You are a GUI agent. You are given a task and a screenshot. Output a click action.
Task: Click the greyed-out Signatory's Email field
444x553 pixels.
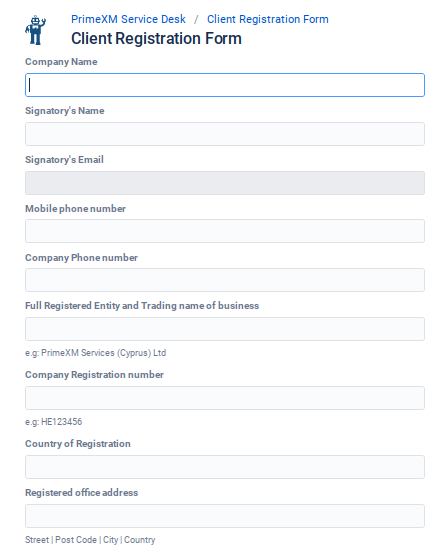tap(225, 183)
